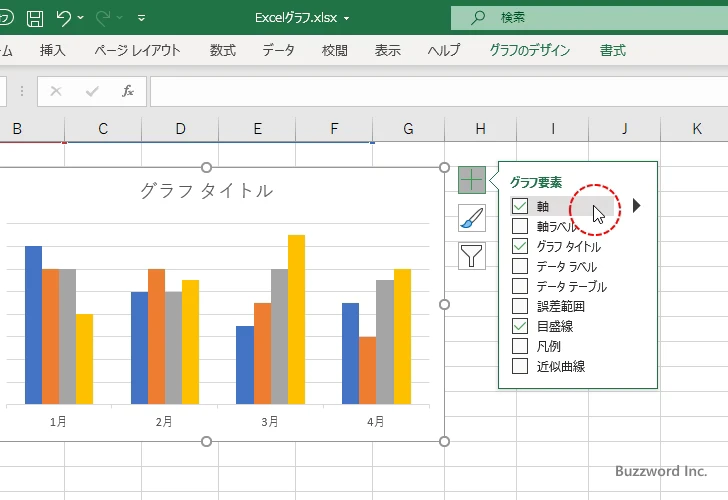Open the Excelグラフ.xlsx file name dropdown
Viewport: 728px width, 500px height.
tap(346, 19)
